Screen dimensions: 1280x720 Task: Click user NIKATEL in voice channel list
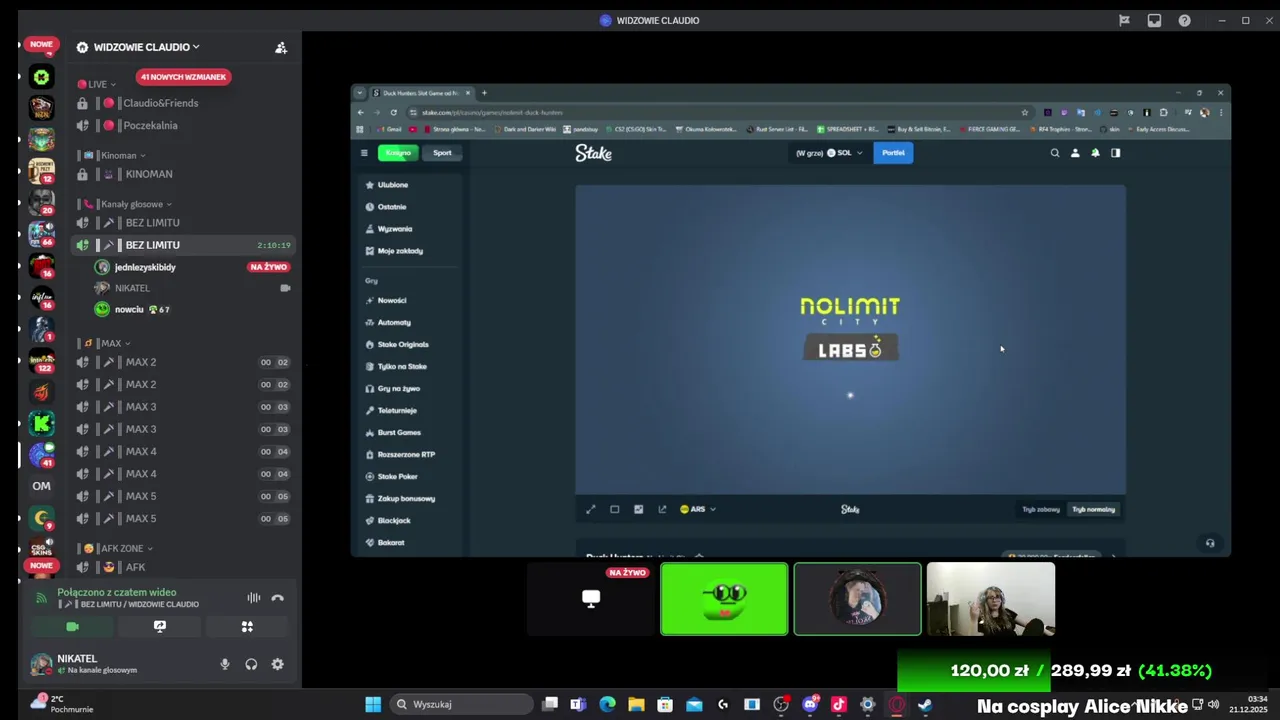tap(132, 288)
